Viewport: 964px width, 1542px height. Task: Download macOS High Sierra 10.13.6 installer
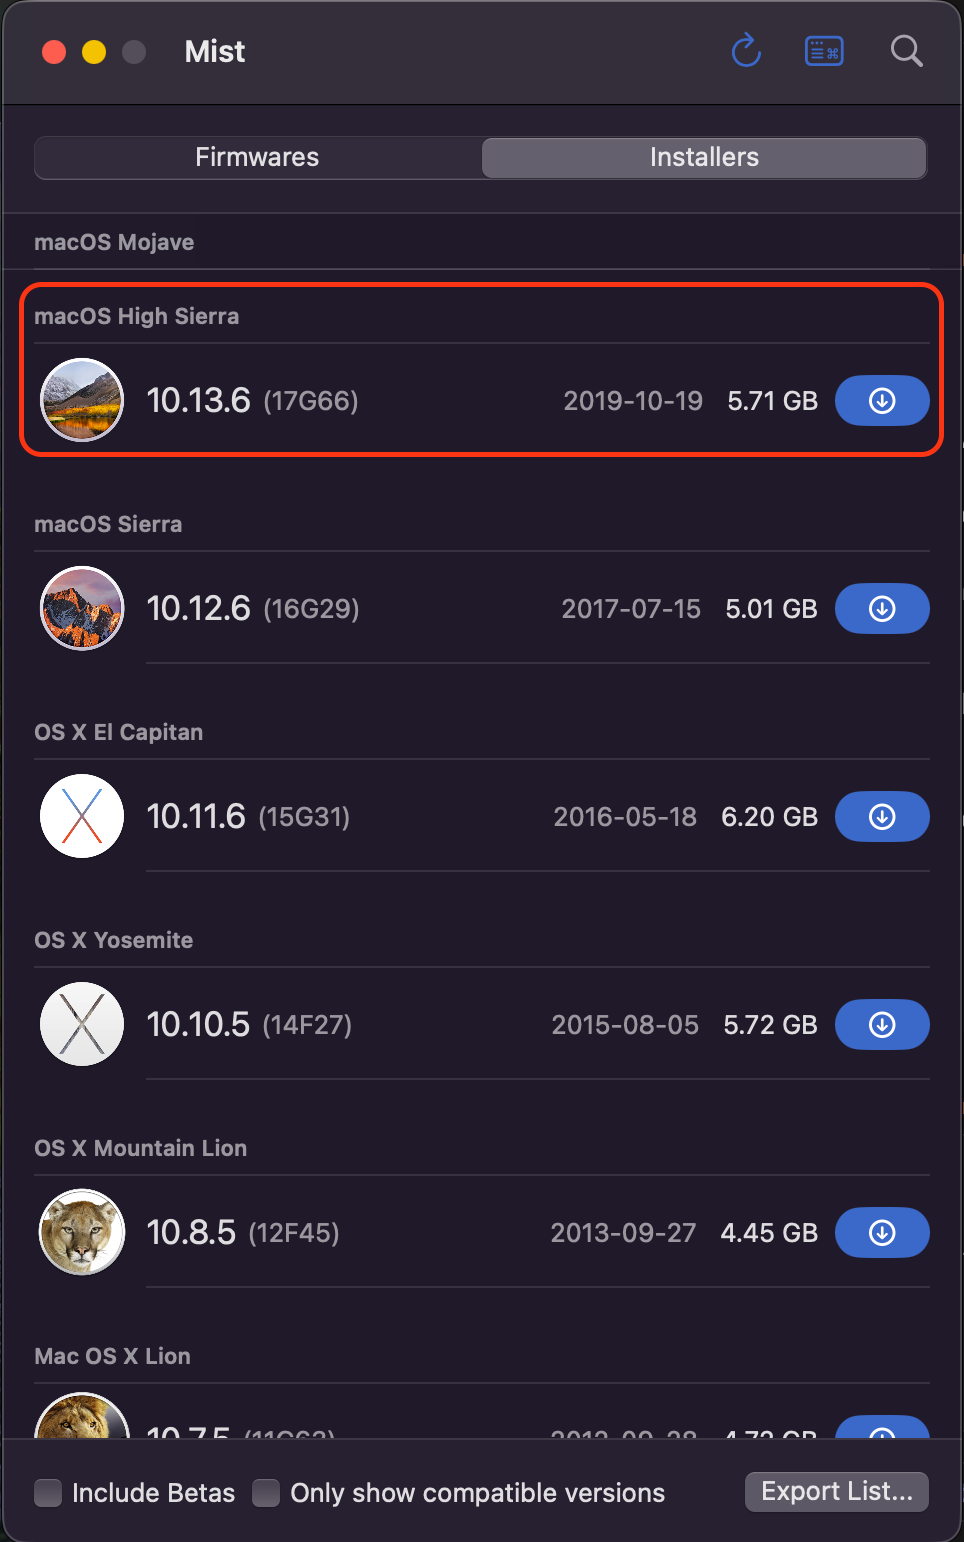coord(881,401)
